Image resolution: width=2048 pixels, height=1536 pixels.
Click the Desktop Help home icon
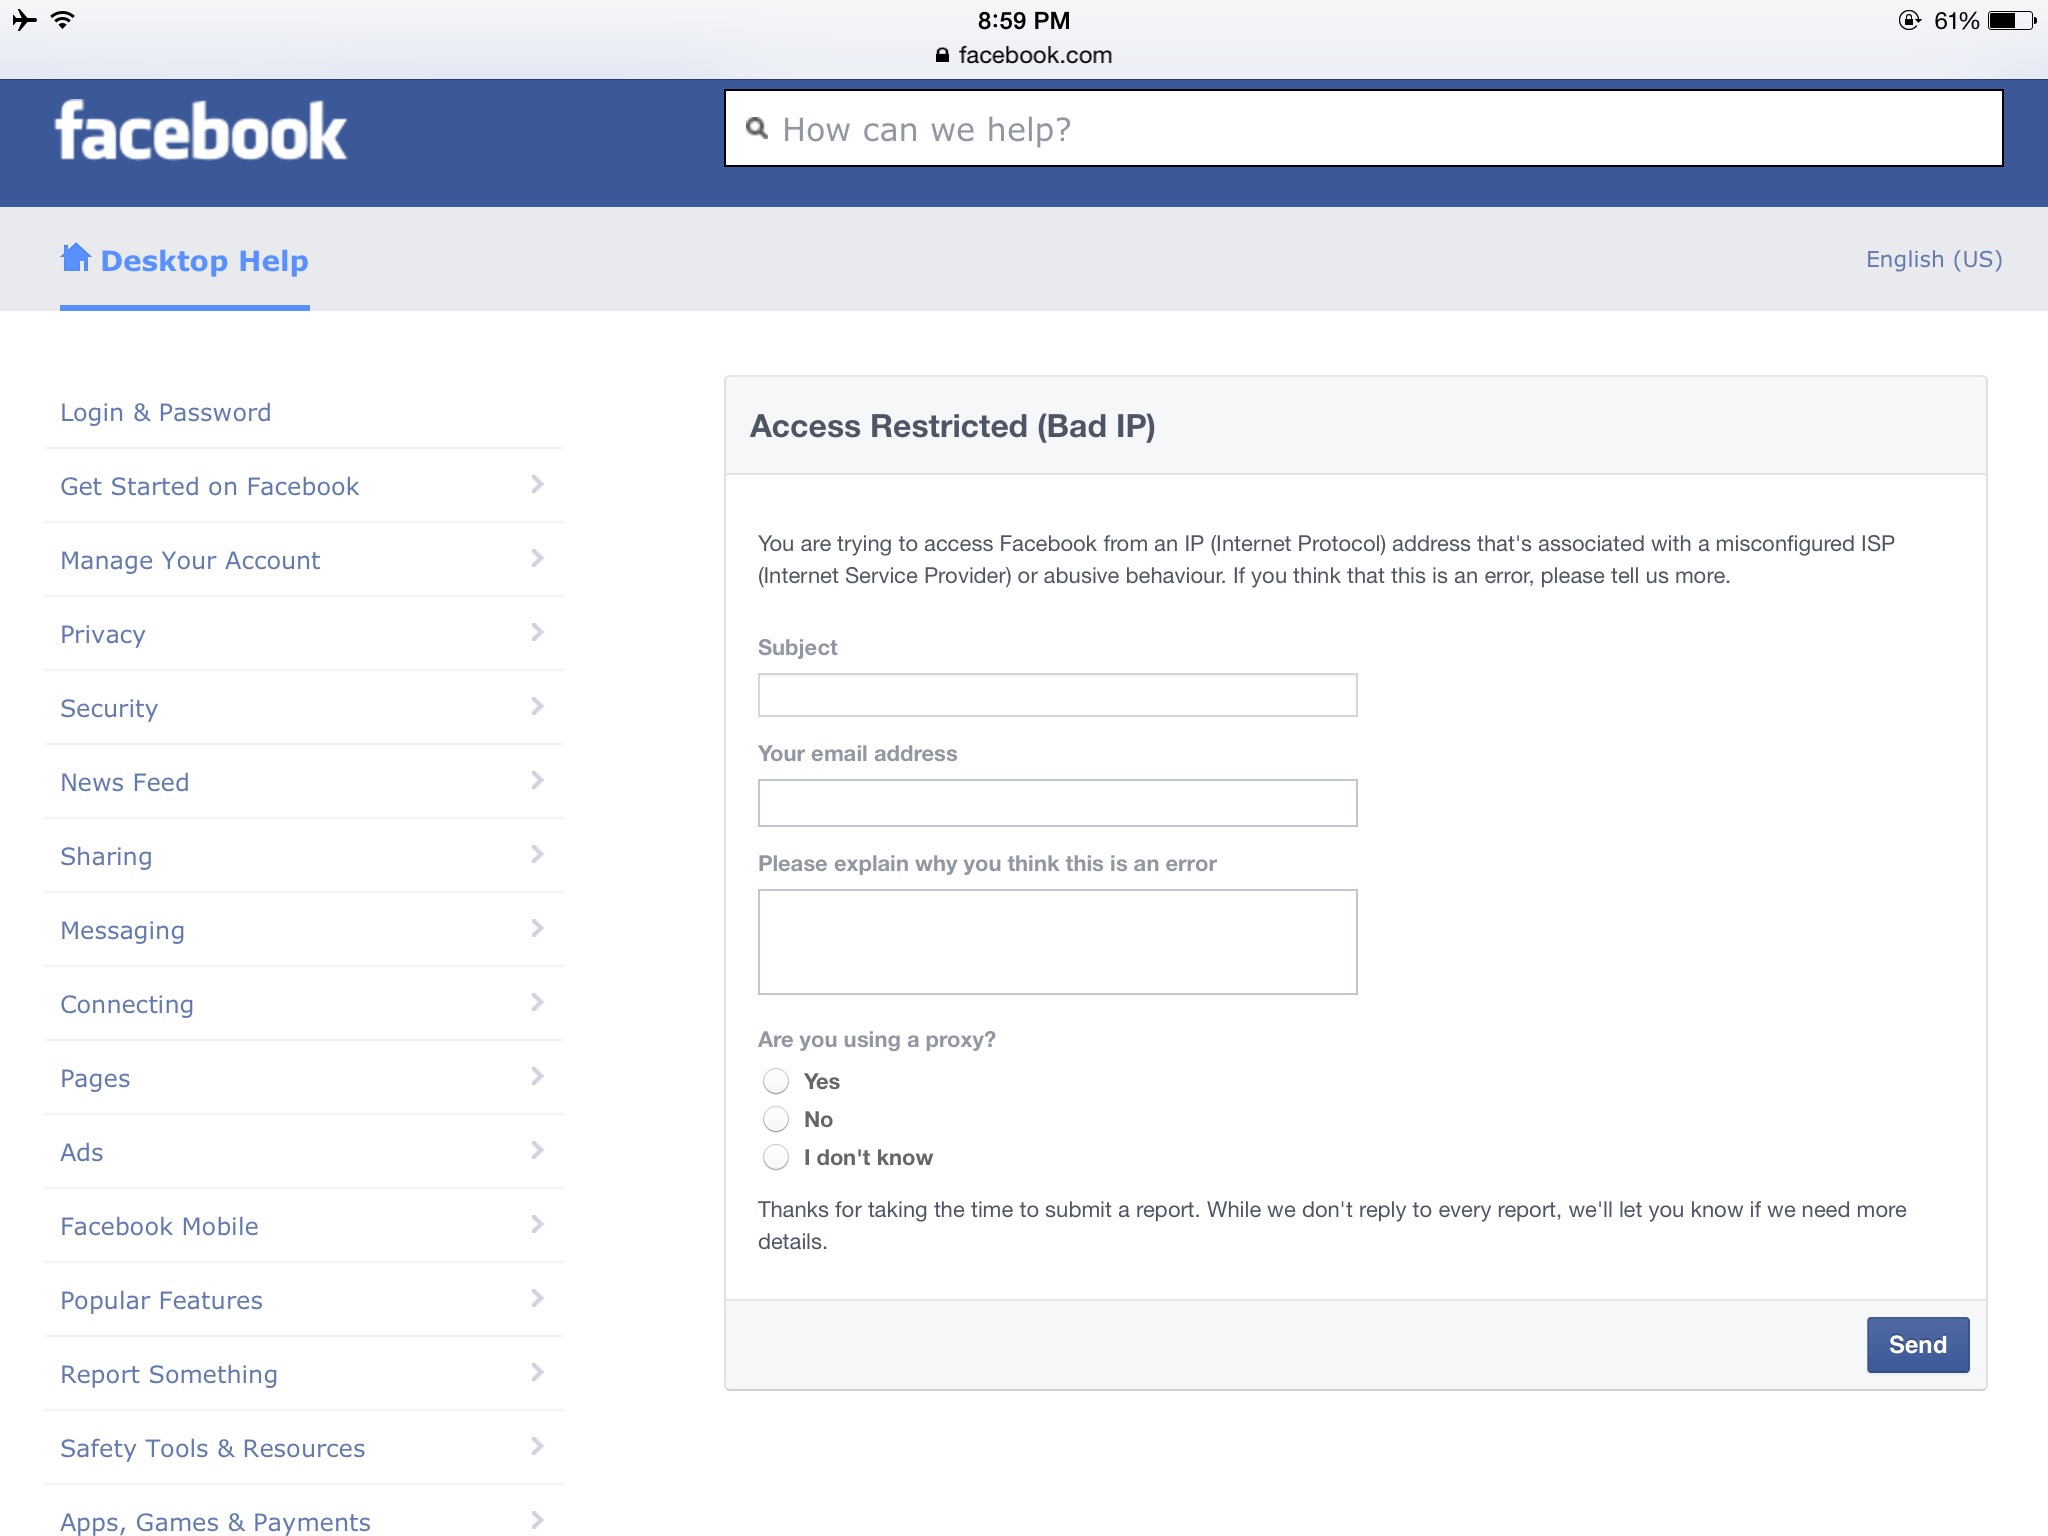point(75,258)
